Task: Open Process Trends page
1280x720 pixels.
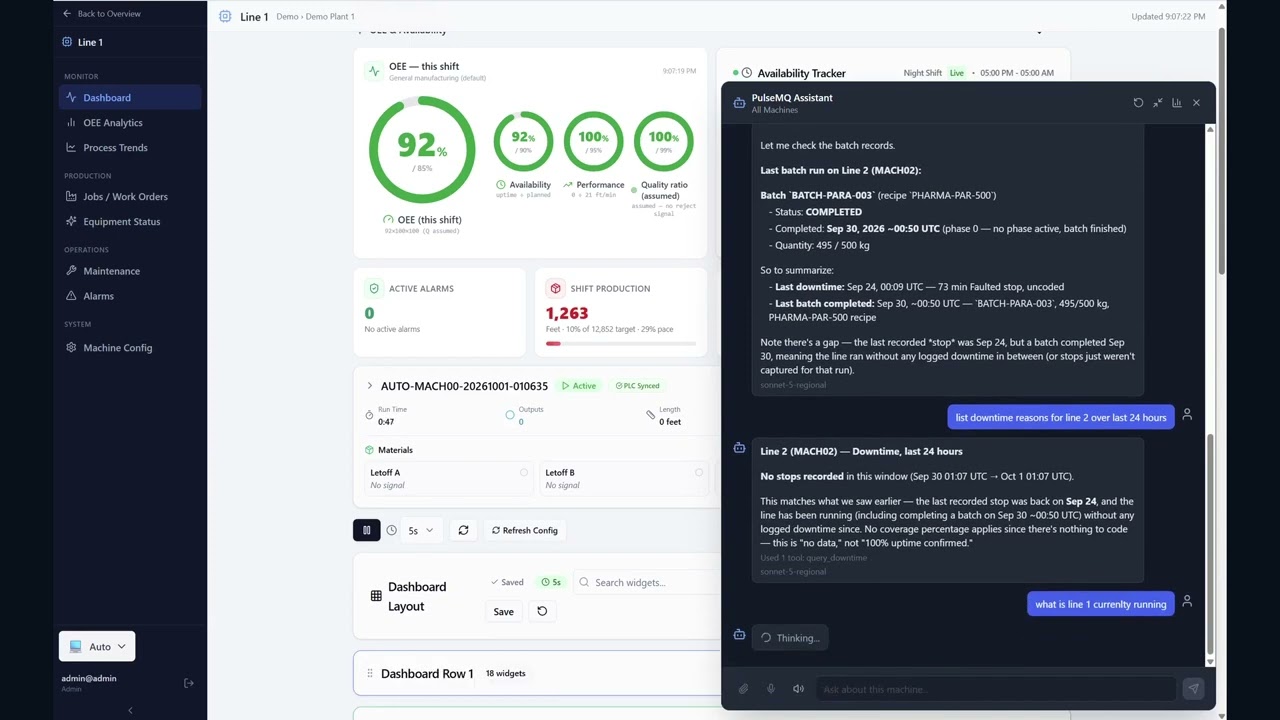Action: (x=130, y=148)
